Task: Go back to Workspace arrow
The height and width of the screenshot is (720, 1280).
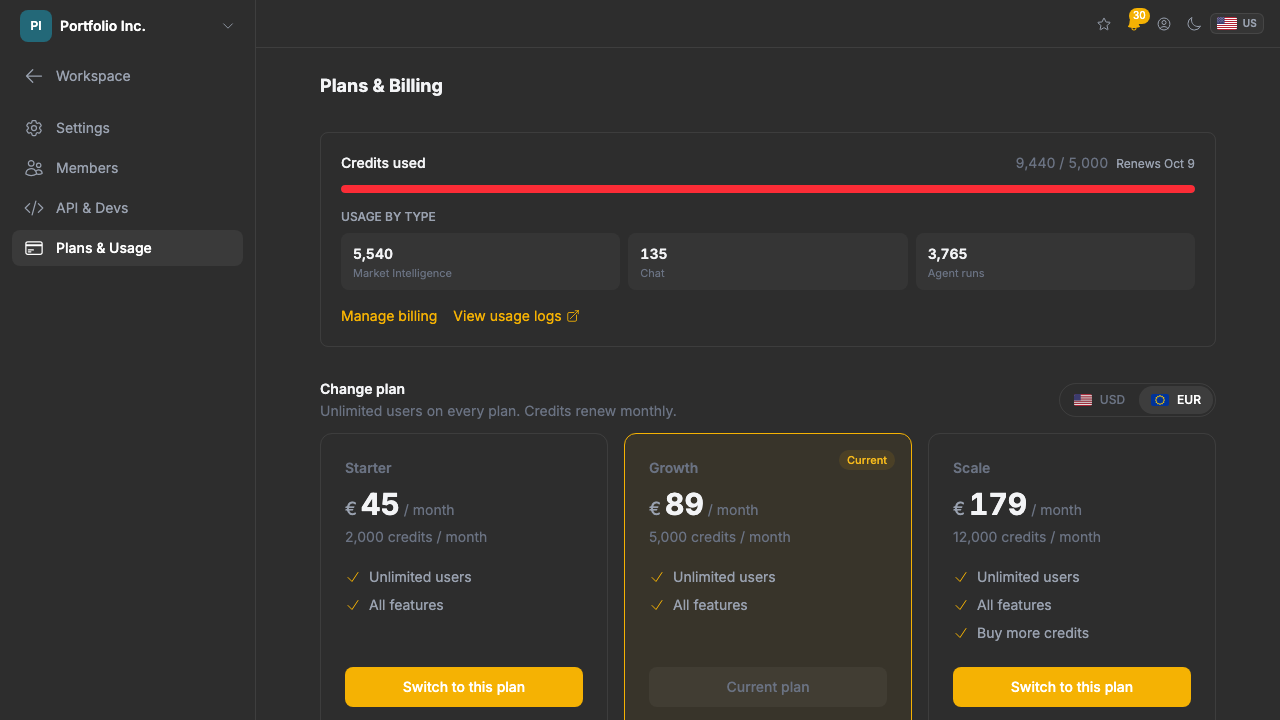Action: click(x=34, y=76)
